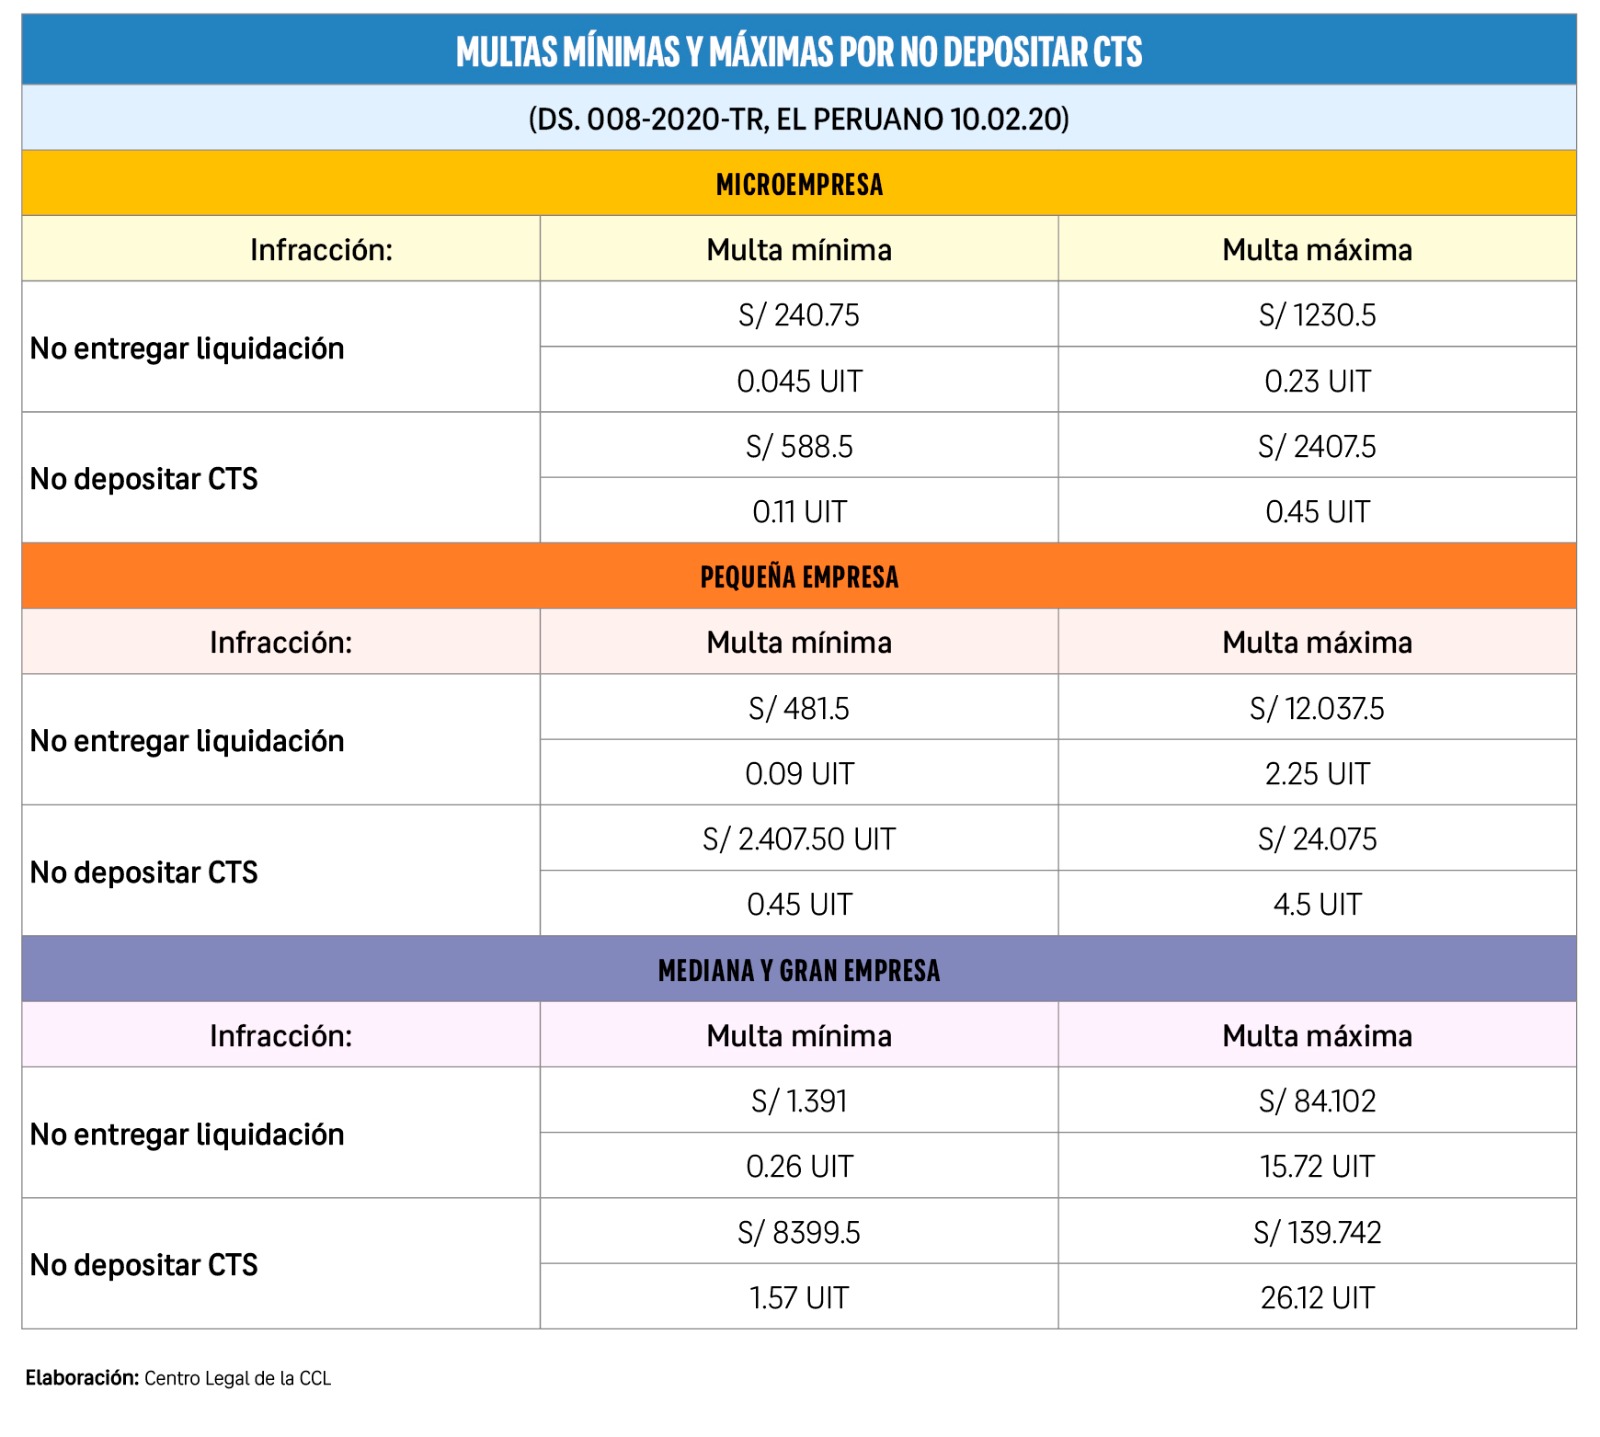The height and width of the screenshot is (1437, 1600).
Task: Click the blue title banner about CTS fines
Action: pos(799,51)
